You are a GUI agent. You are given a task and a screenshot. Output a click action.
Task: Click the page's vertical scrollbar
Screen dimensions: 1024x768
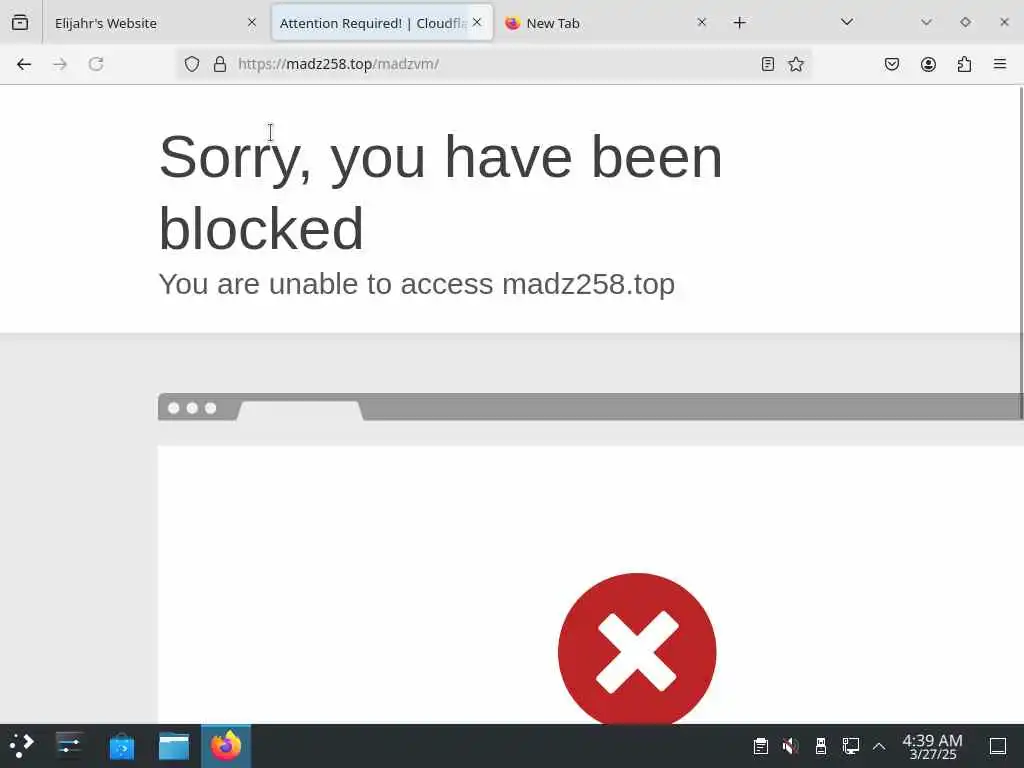[x=1021, y=253]
